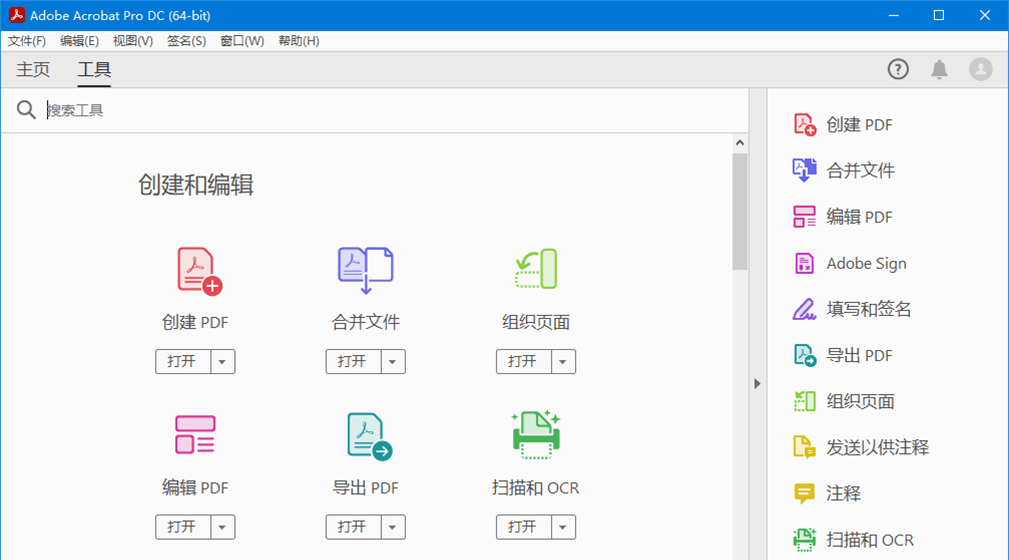Viewport: 1009px width, 560px height.
Task: Click the Create PDF large icon in grid
Action: click(x=199, y=271)
